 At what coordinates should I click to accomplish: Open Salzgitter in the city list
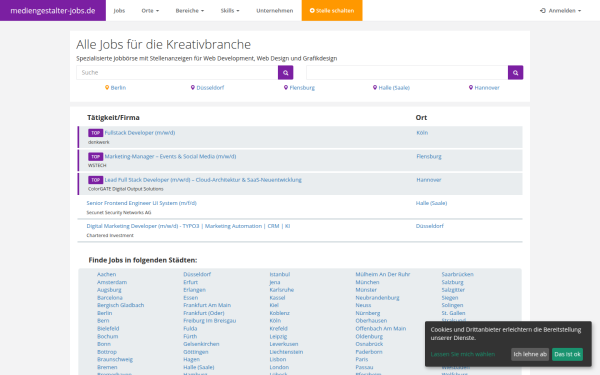click(x=453, y=290)
